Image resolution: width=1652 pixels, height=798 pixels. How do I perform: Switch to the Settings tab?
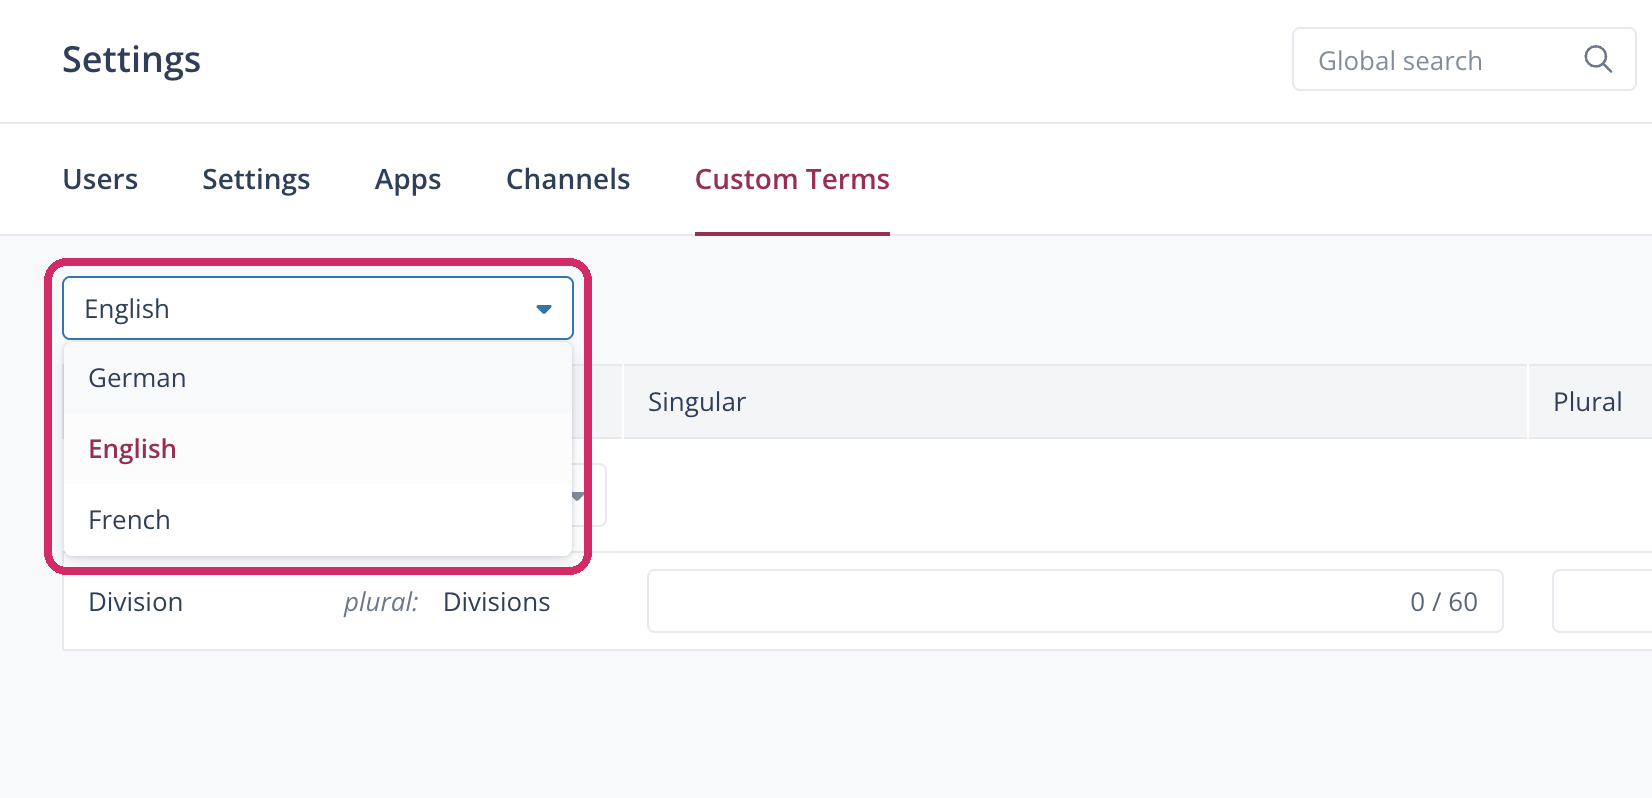tap(256, 179)
